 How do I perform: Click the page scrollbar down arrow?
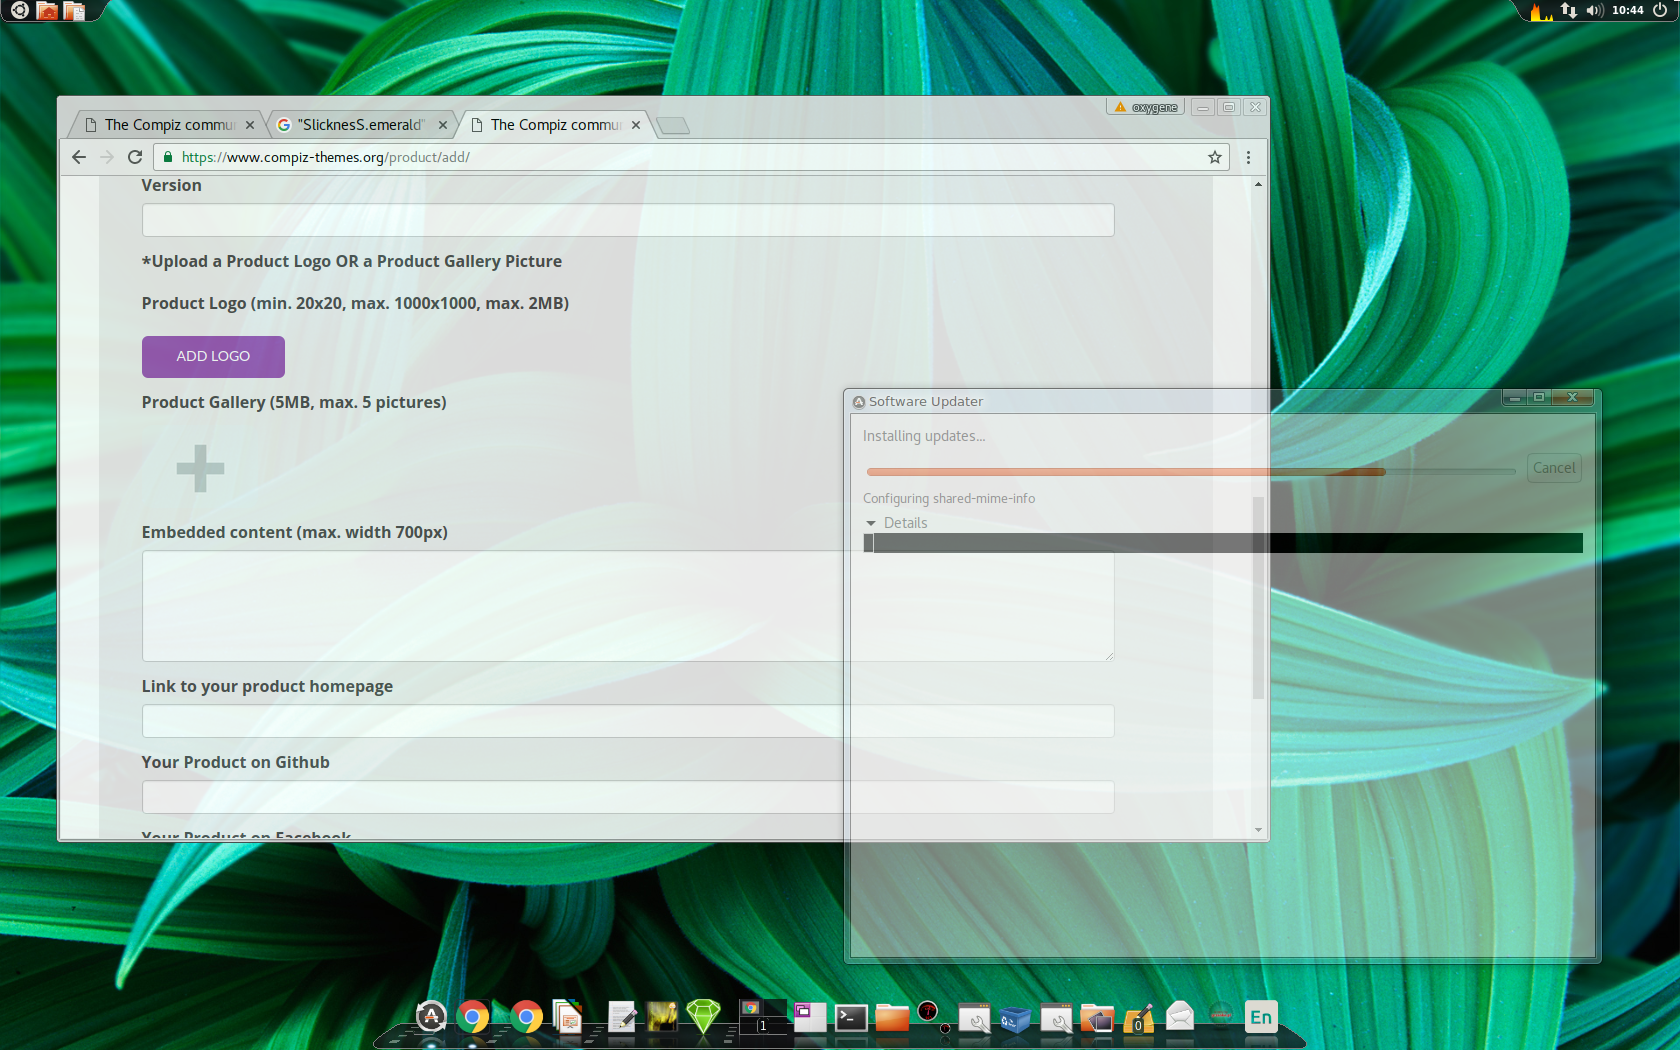pyautogui.click(x=1258, y=830)
